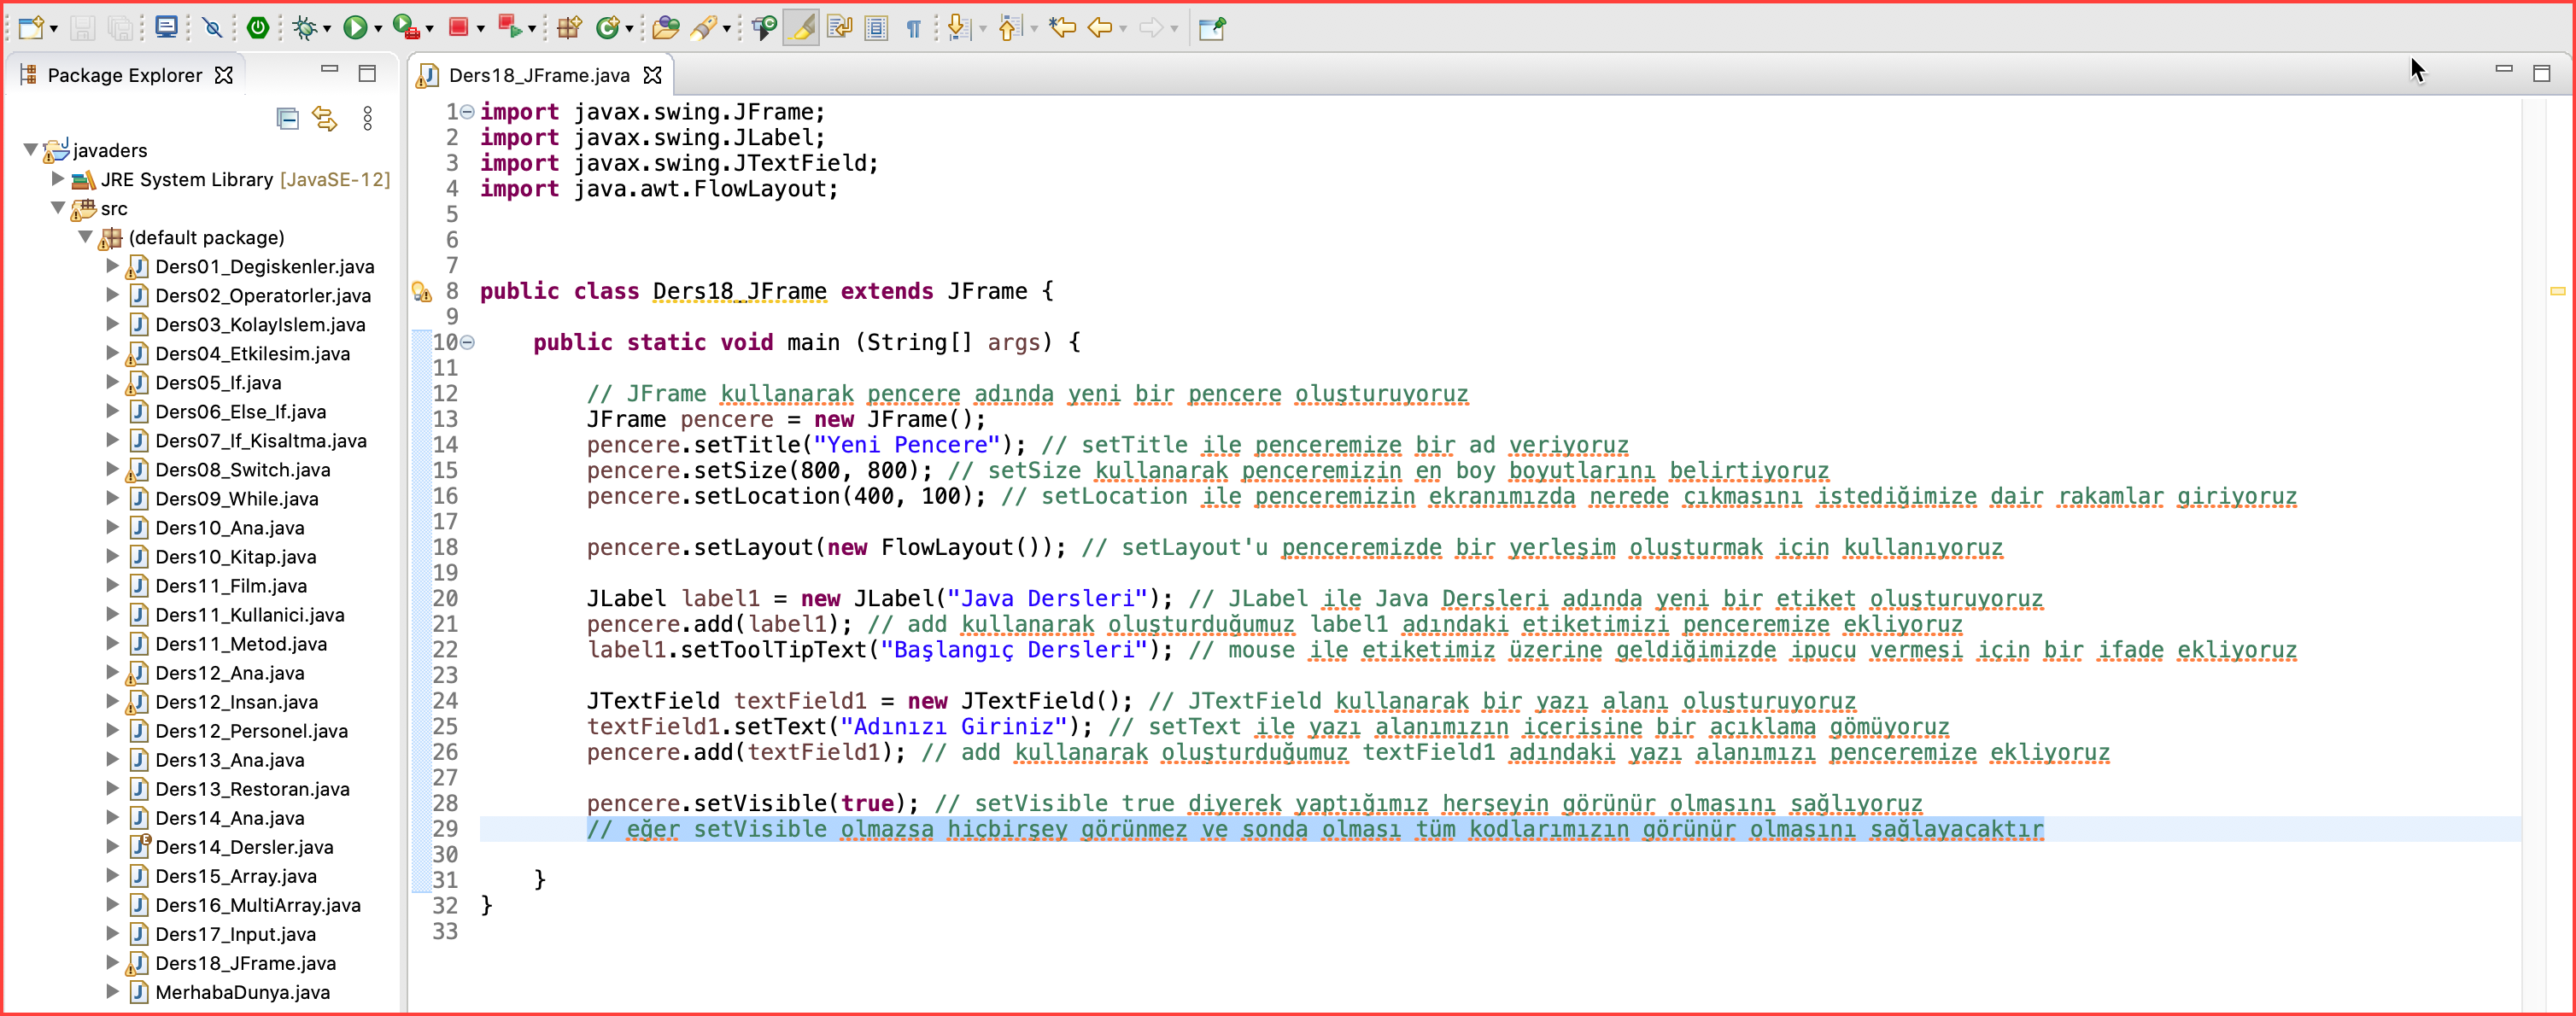
Task: Collapse the javaders project node
Action: coord(31,150)
